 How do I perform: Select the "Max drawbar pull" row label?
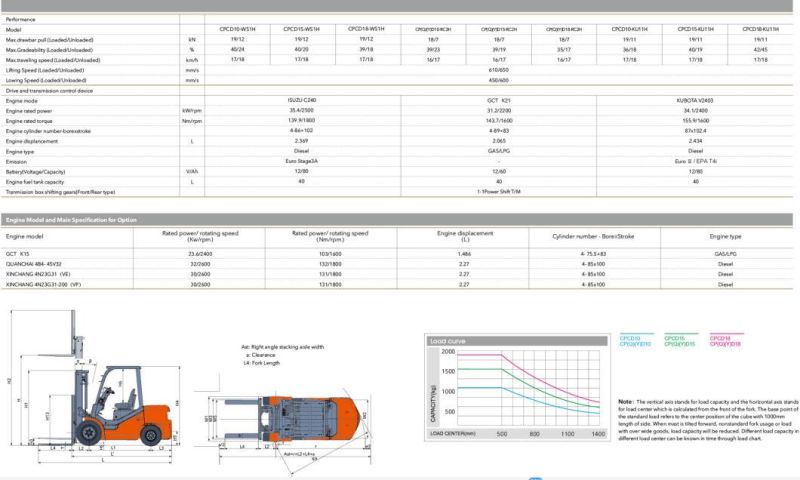49,40
